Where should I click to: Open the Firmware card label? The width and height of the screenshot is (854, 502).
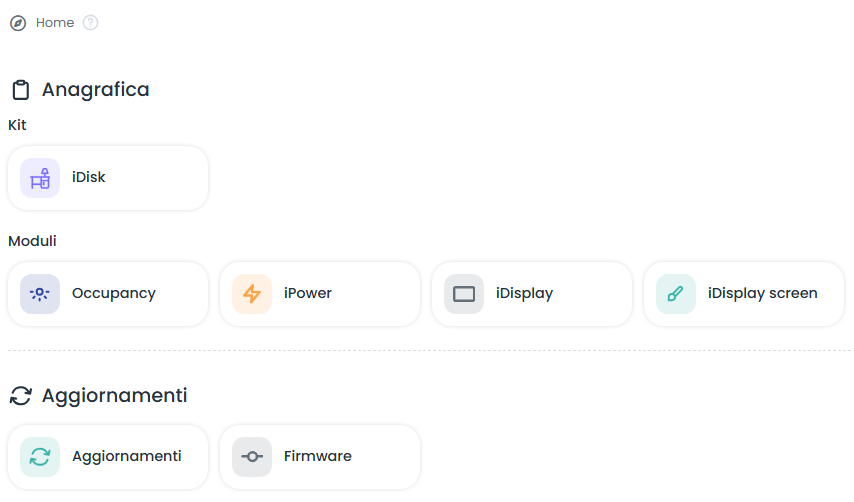coord(318,457)
